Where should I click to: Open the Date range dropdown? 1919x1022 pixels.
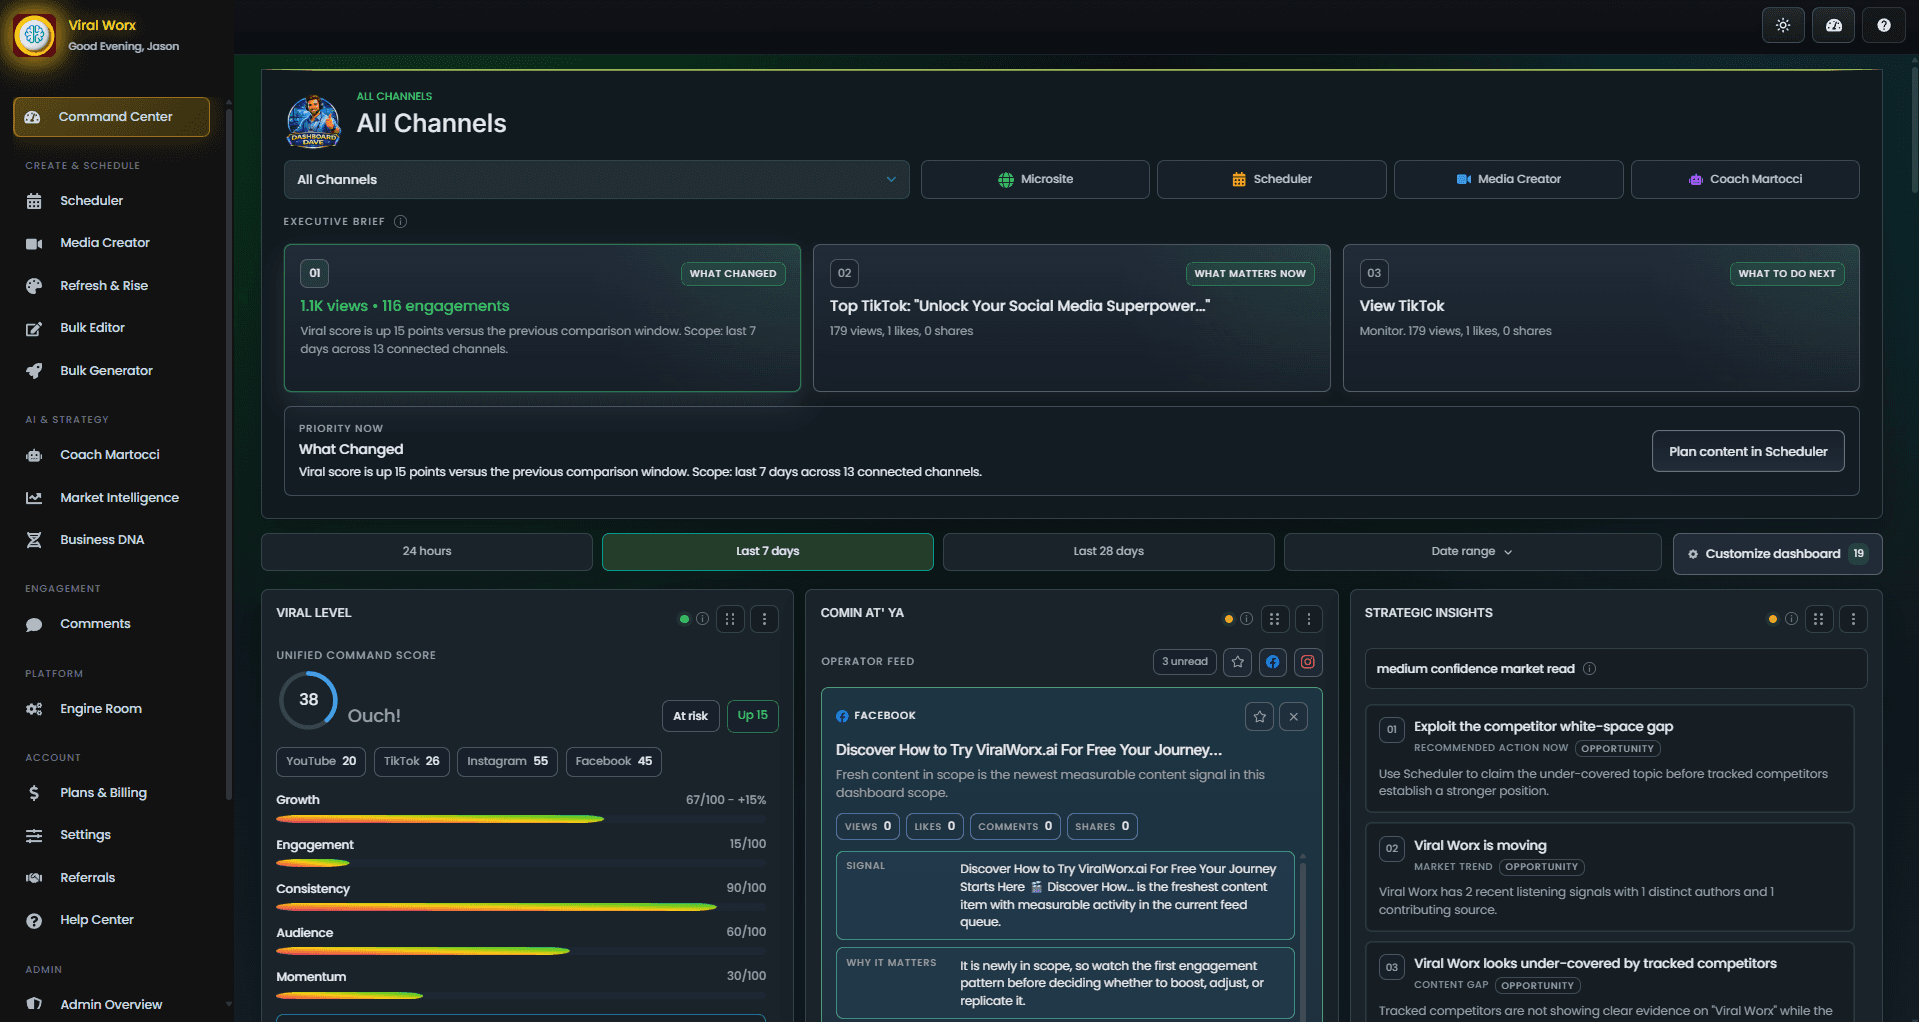click(1472, 552)
